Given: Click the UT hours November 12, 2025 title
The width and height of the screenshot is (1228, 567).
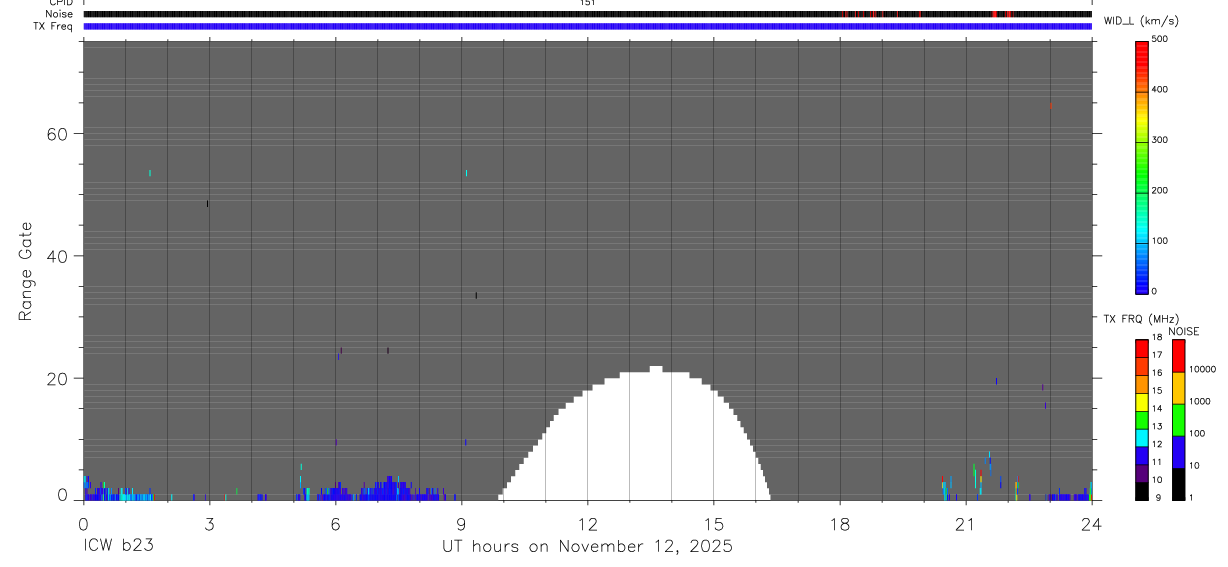Looking at the screenshot, I should (x=587, y=547).
